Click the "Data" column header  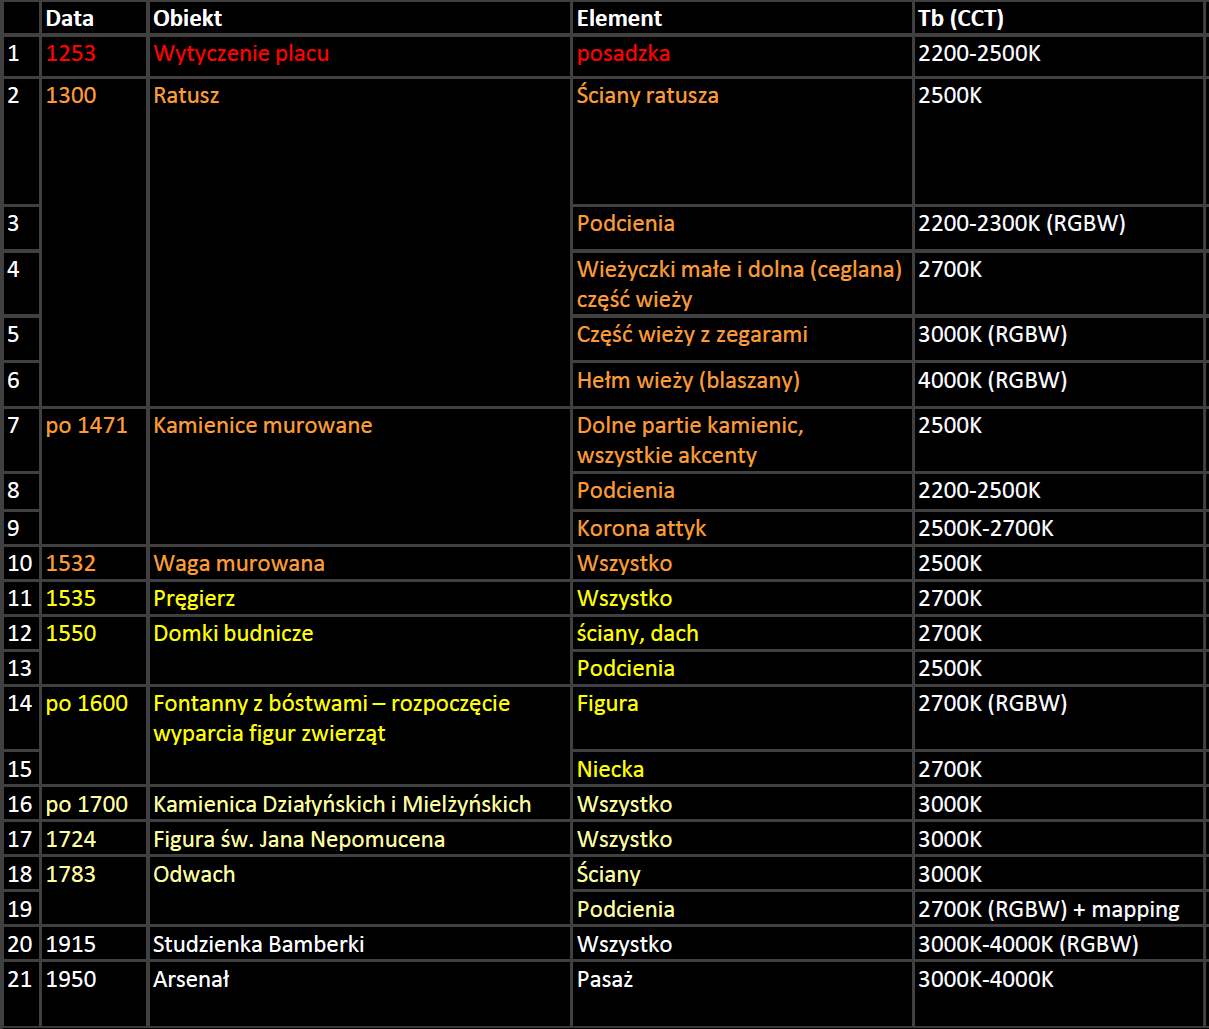pyautogui.click(x=70, y=18)
